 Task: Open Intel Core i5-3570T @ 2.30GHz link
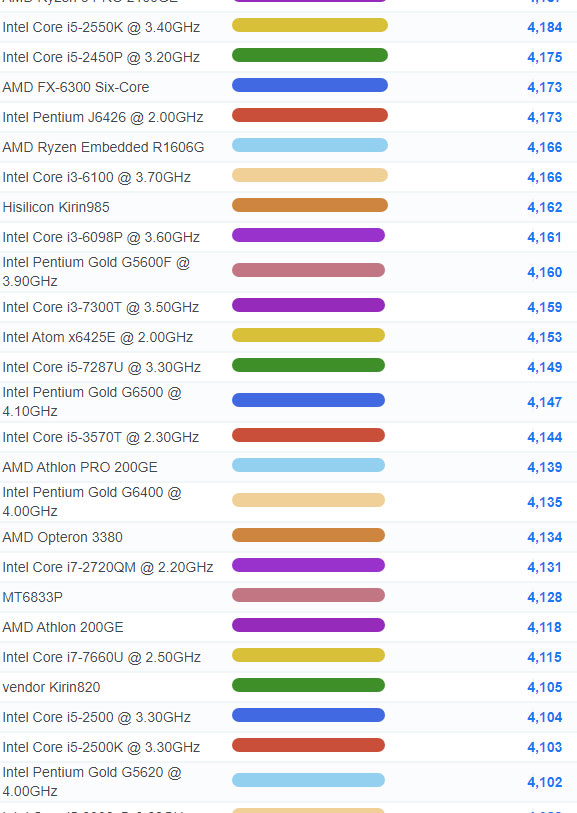(x=101, y=438)
